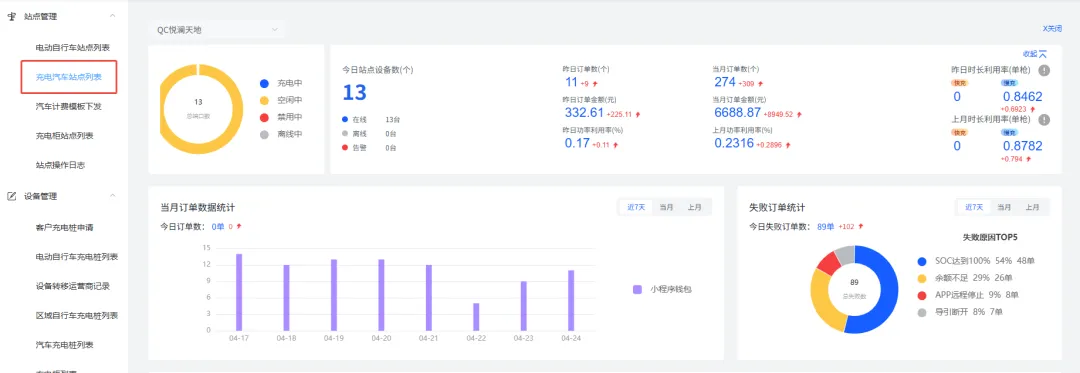Open the QC悦澜天地 station dropdown
Viewport: 1080px width, 373px height.
coord(217,30)
